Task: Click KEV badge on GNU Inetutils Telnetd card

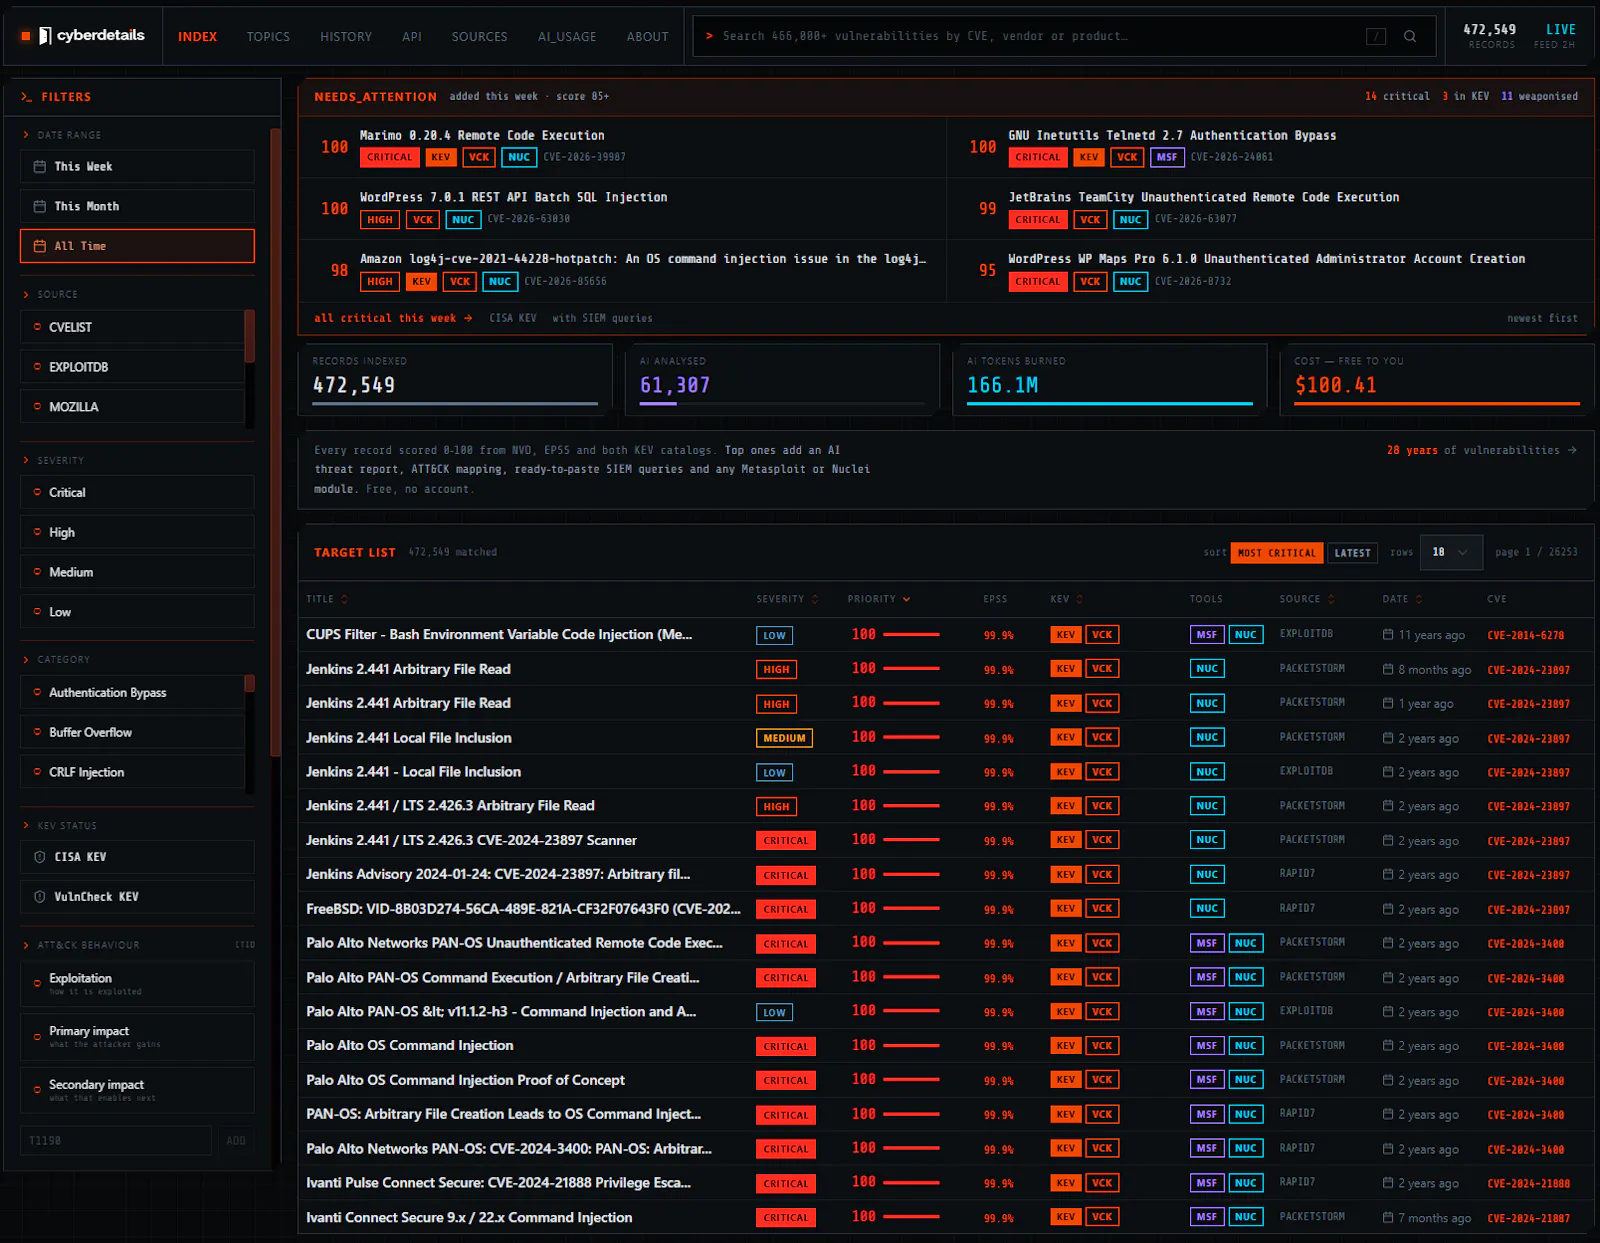Action: tap(1089, 157)
